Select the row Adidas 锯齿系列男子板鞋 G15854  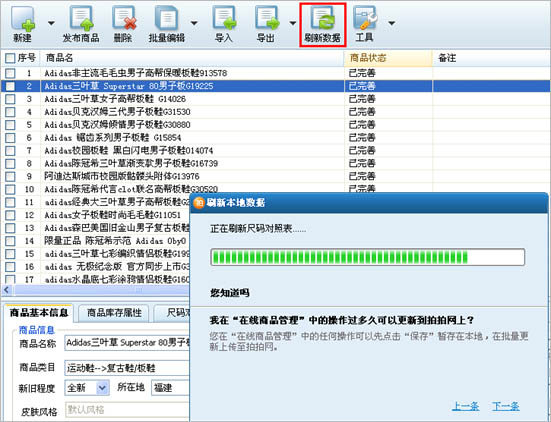[x=276, y=138]
